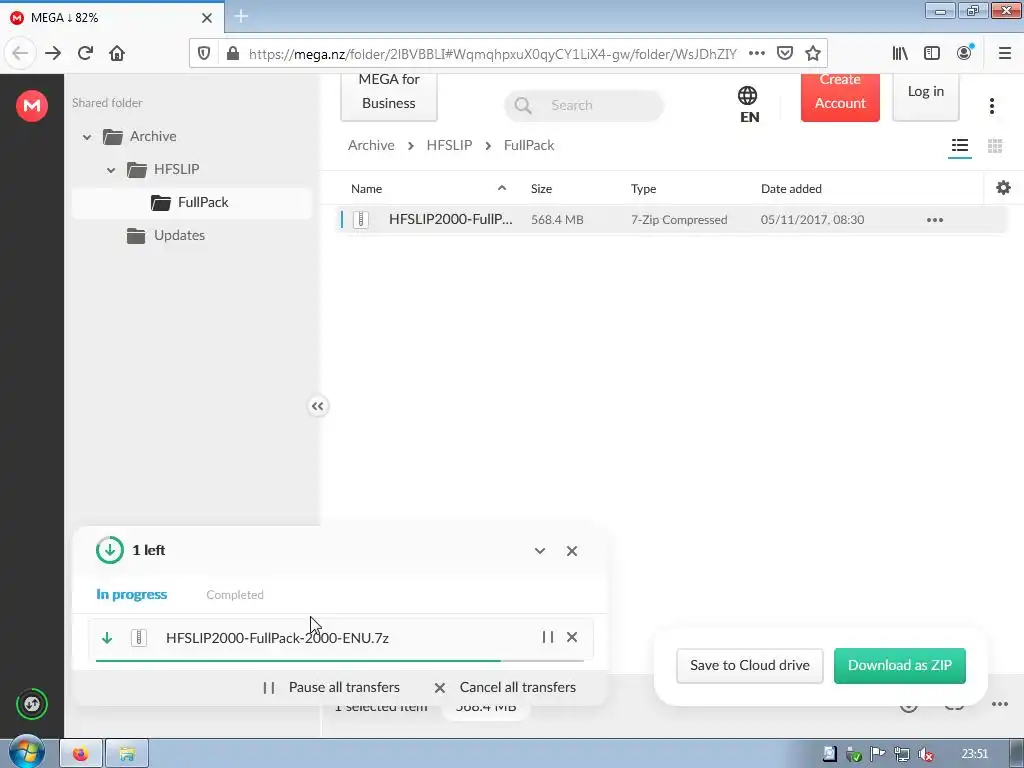This screenshot has height=768, width=1024.
Task: Switch to thumbnail grid view
Action: [995, 146]
